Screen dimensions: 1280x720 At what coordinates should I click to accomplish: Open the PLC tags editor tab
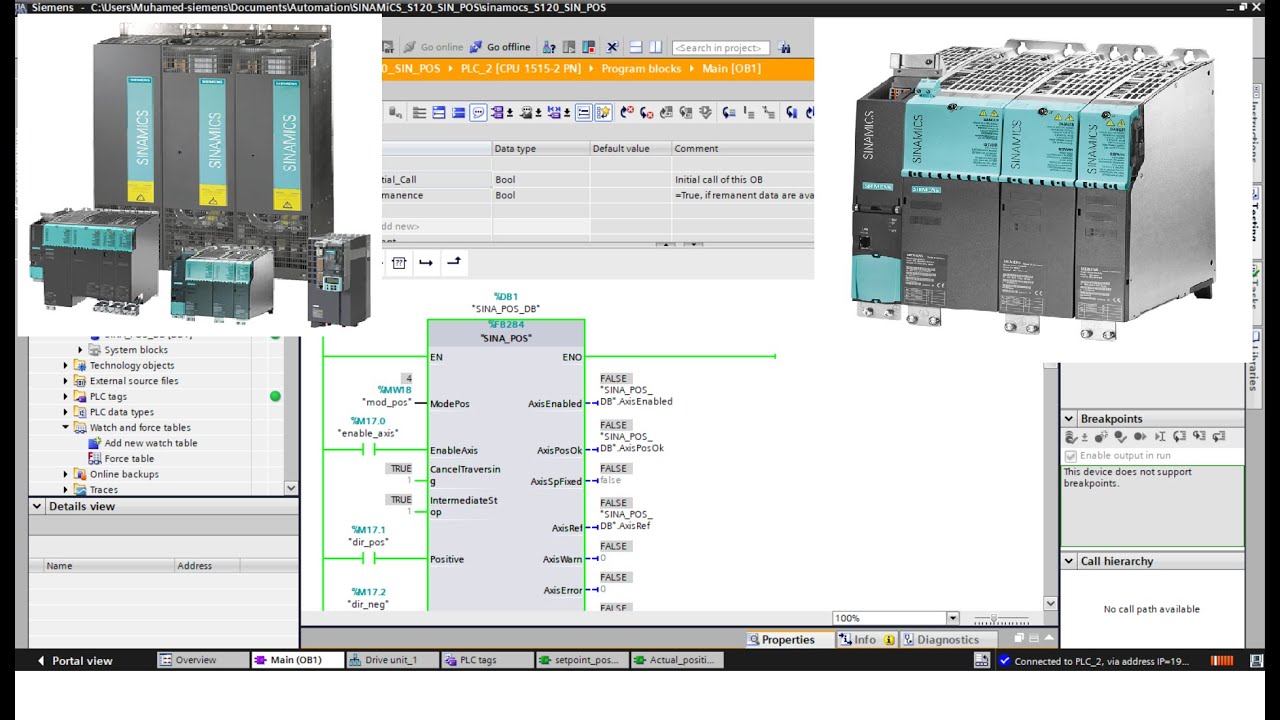tap(488, 660)
